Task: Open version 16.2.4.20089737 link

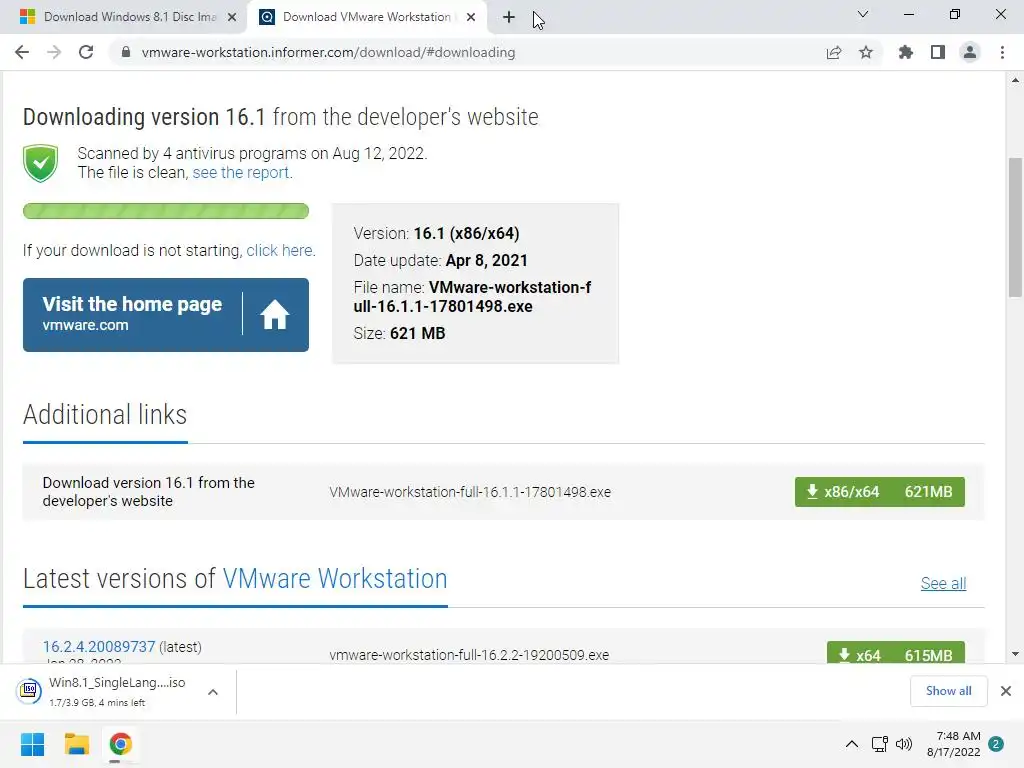Action: (x=99, y=647)
